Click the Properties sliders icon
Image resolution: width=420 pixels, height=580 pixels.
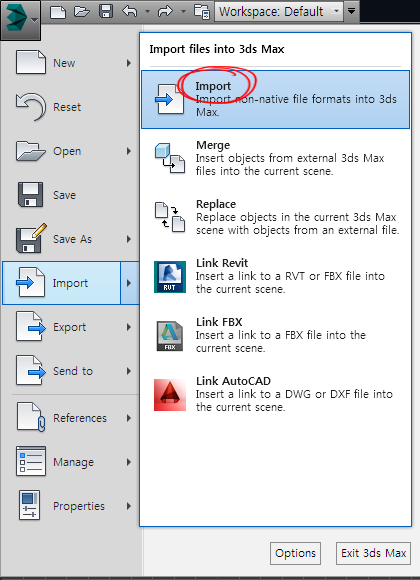30,505
